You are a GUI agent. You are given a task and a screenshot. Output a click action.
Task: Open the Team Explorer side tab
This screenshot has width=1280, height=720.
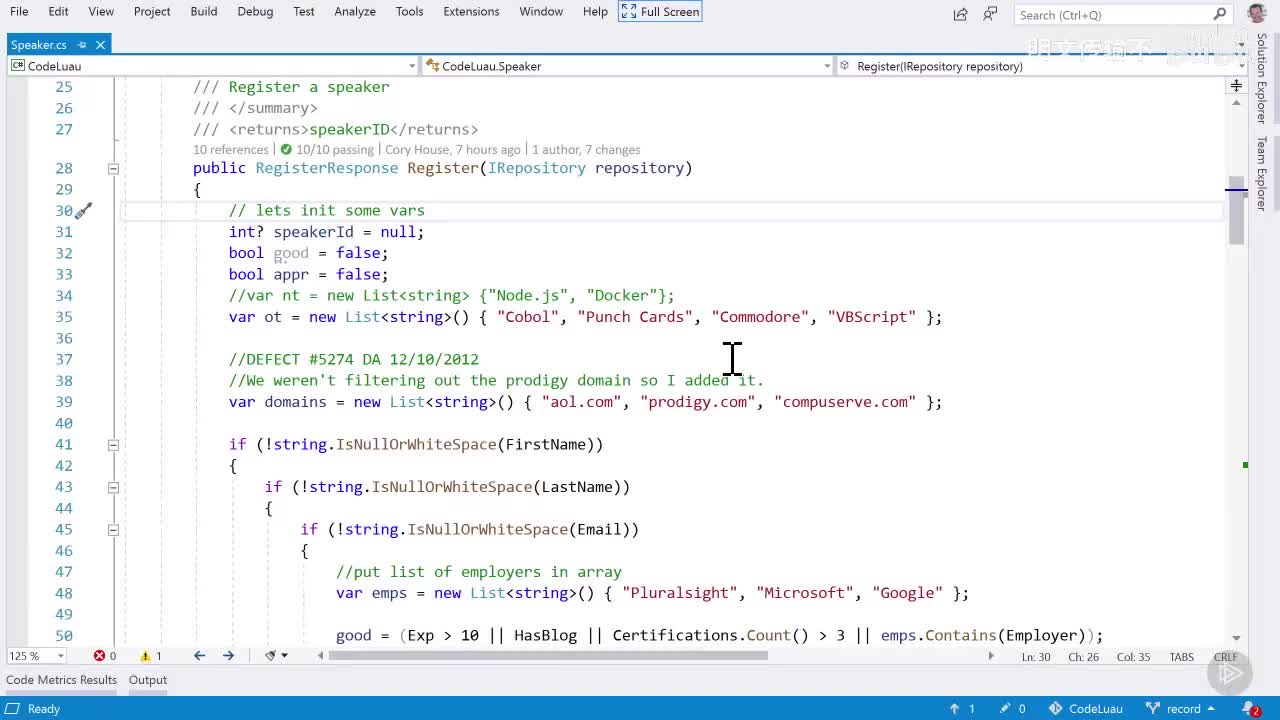[x=1262, y=173]
